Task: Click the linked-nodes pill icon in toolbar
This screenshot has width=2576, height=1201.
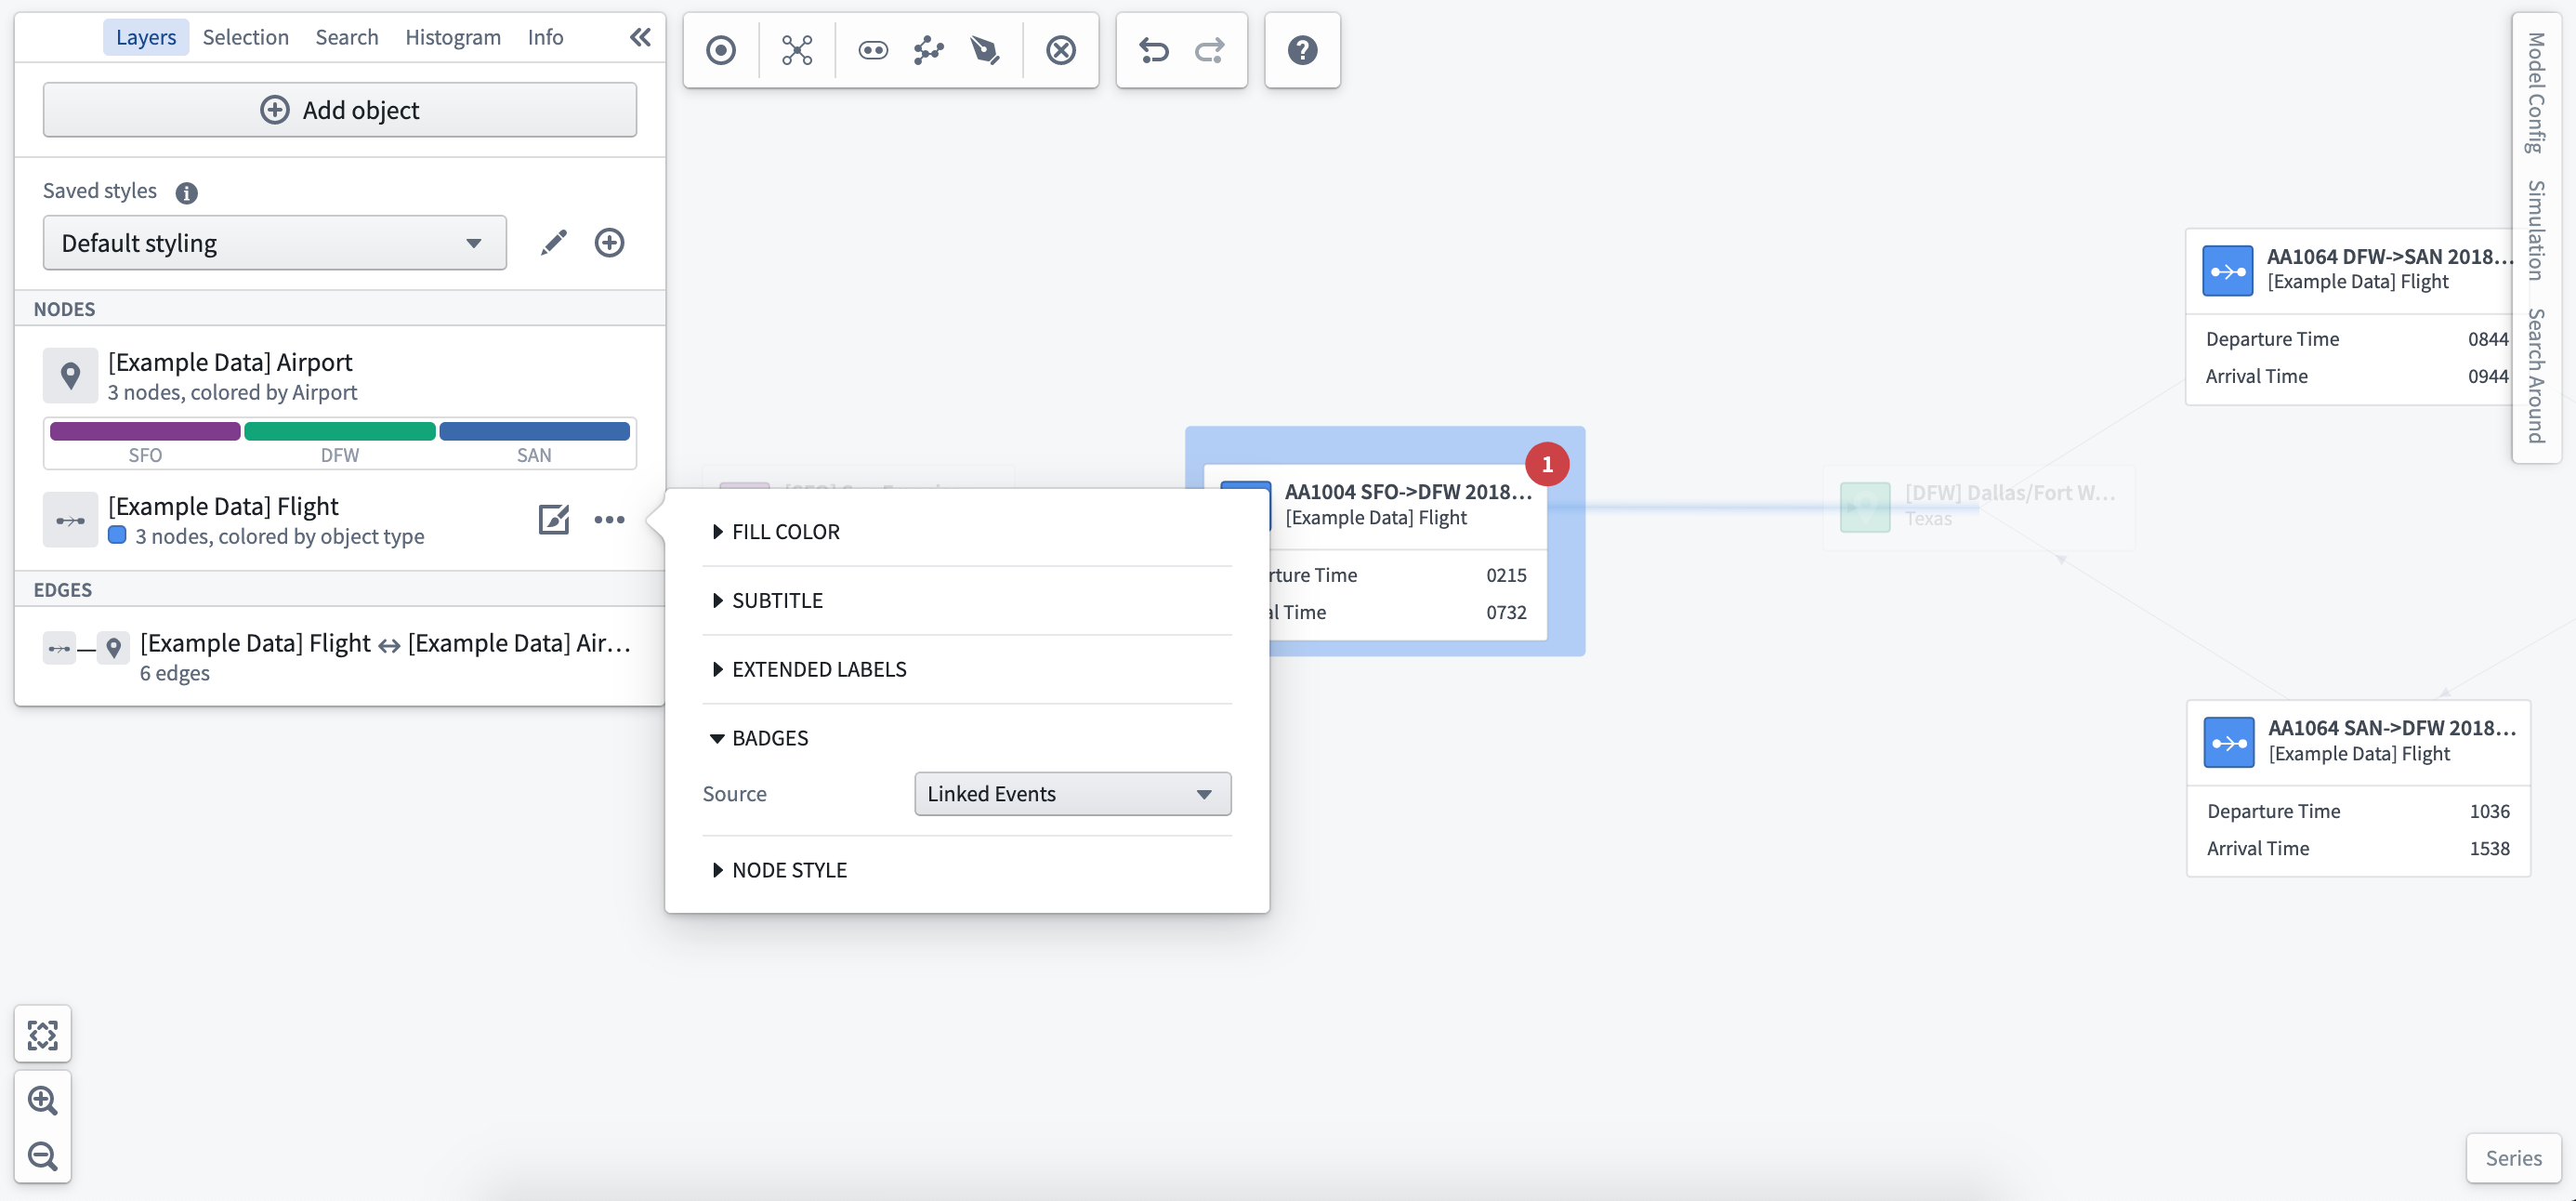Action: click(x=873, y=50)
